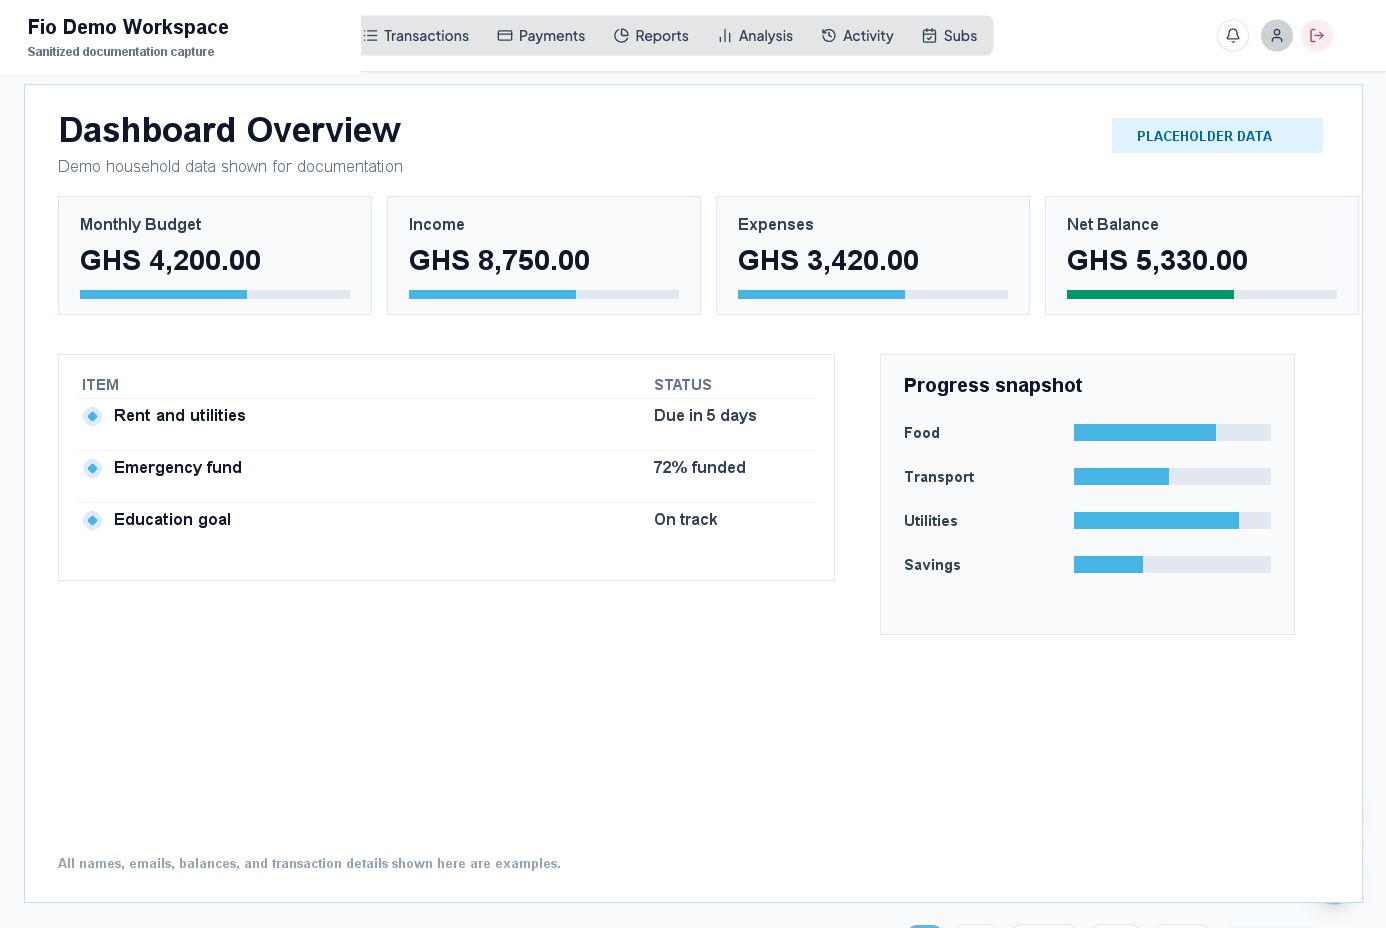Viewport: 1386px width, 928px height.
Task: Click the Progress snapshot heading
Action: click(993, 386)
